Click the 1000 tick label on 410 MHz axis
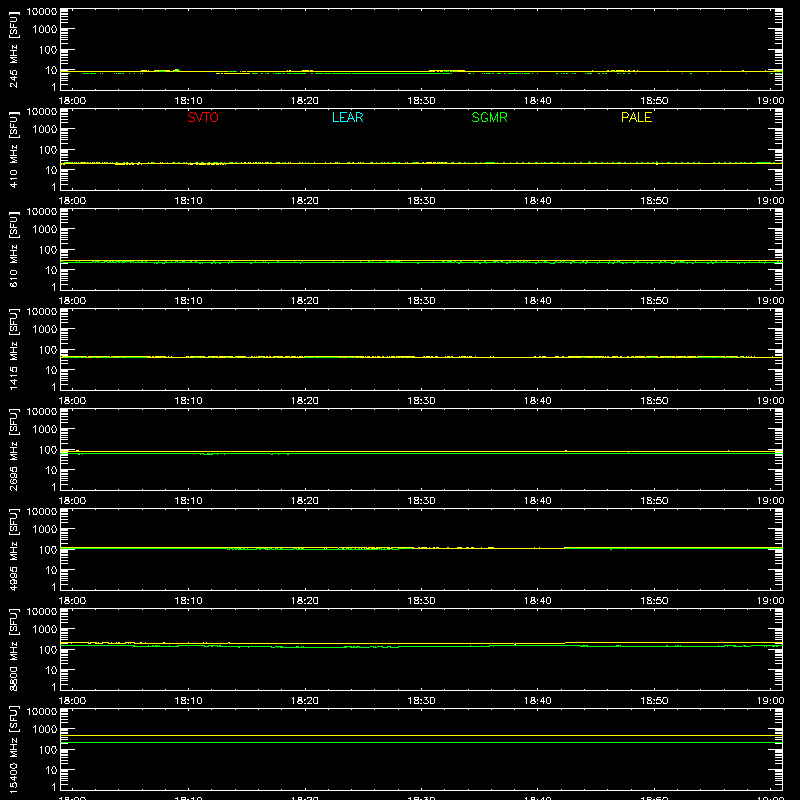 (45, 130)
